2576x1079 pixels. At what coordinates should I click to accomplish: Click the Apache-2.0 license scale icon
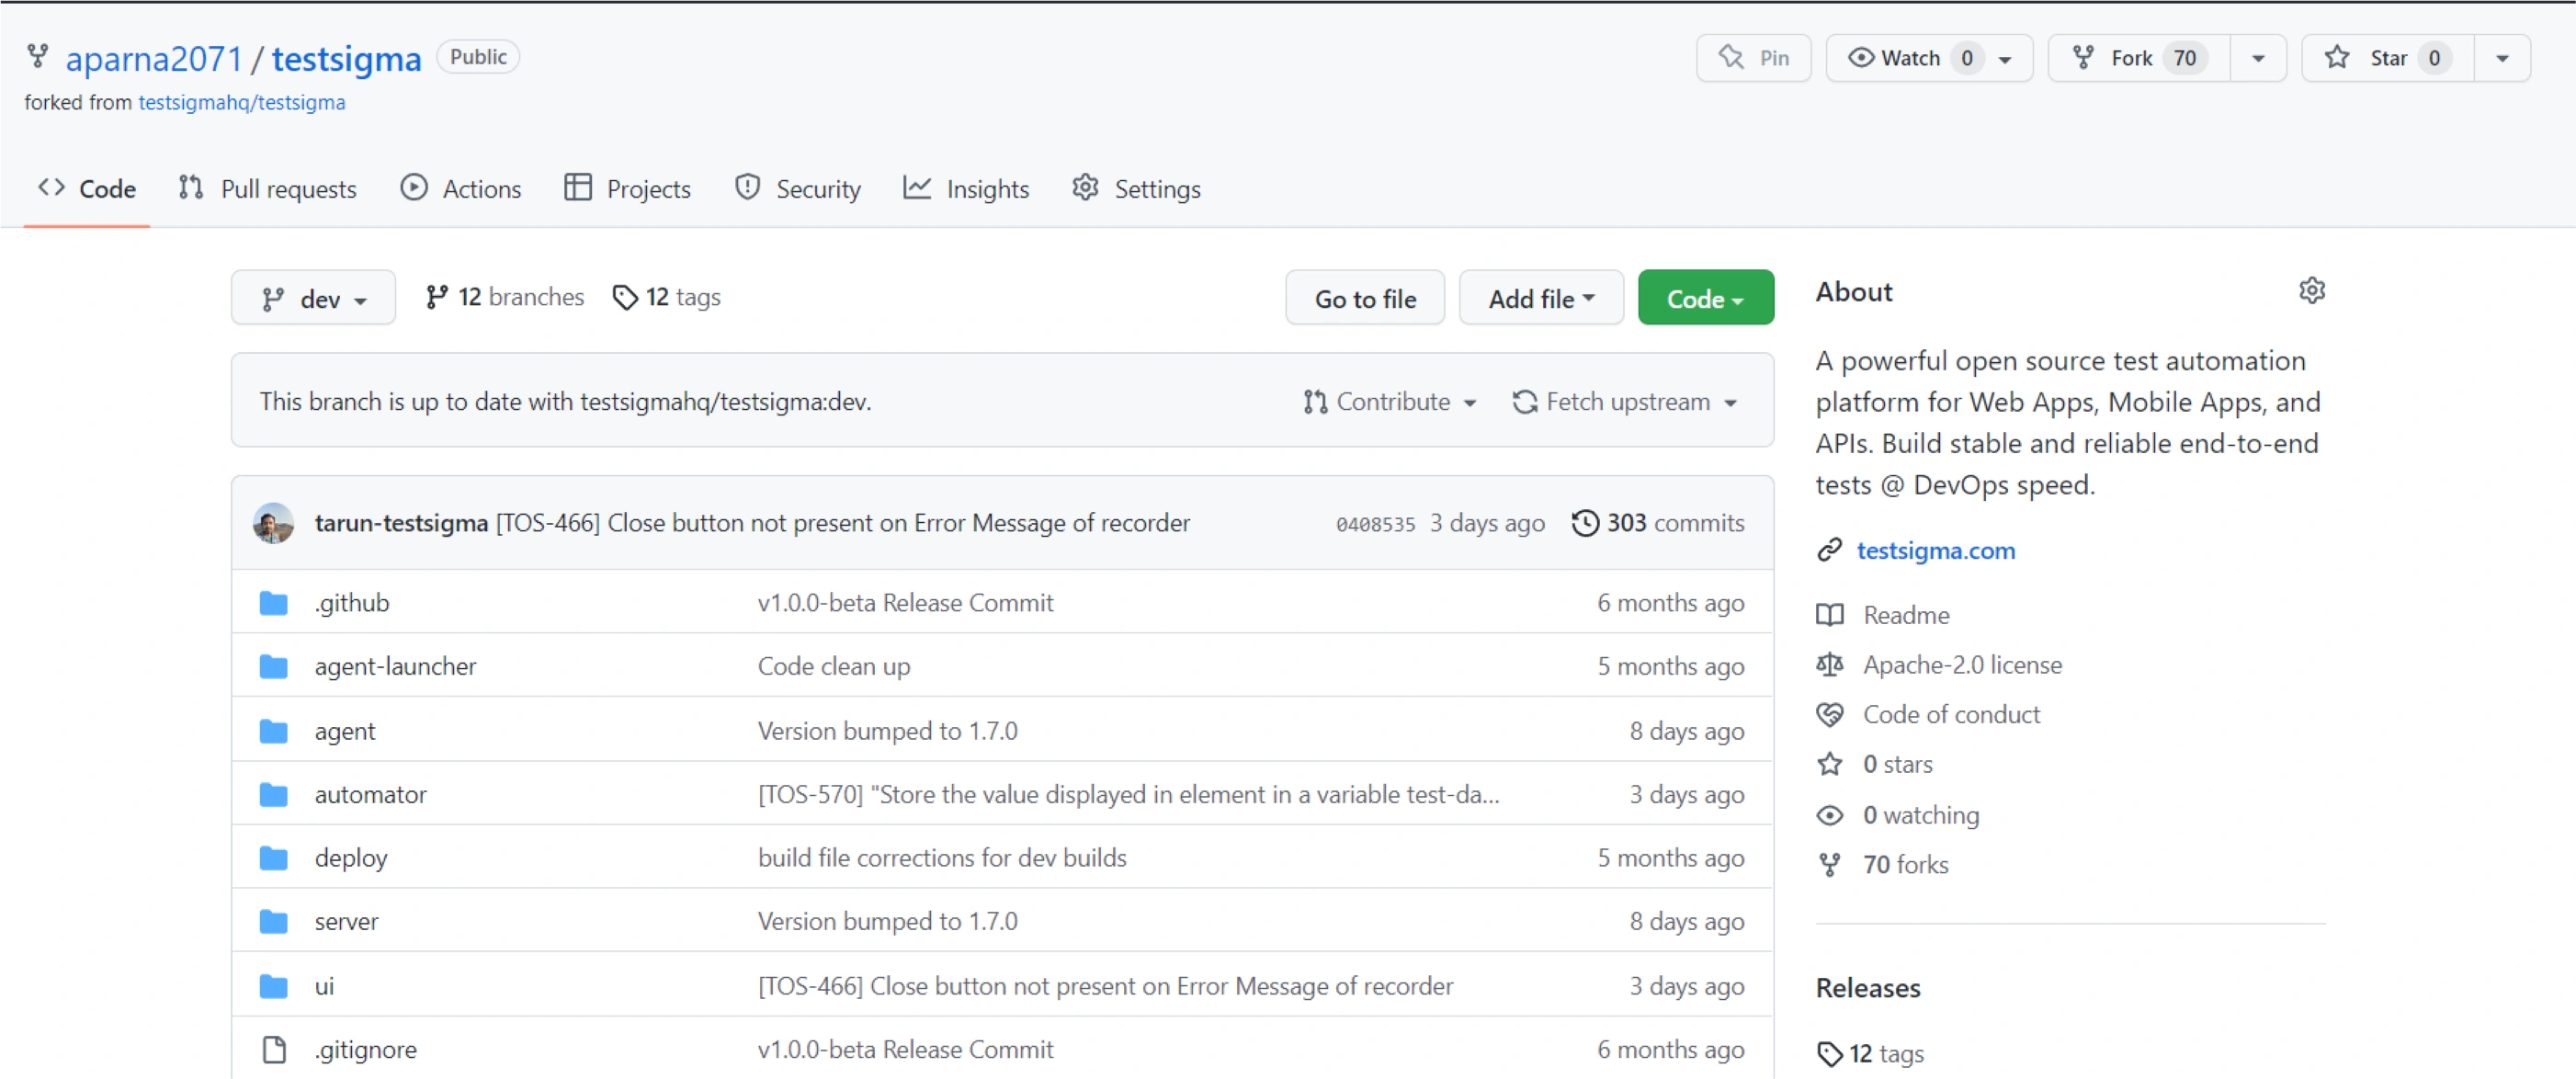click(1829, 665)
